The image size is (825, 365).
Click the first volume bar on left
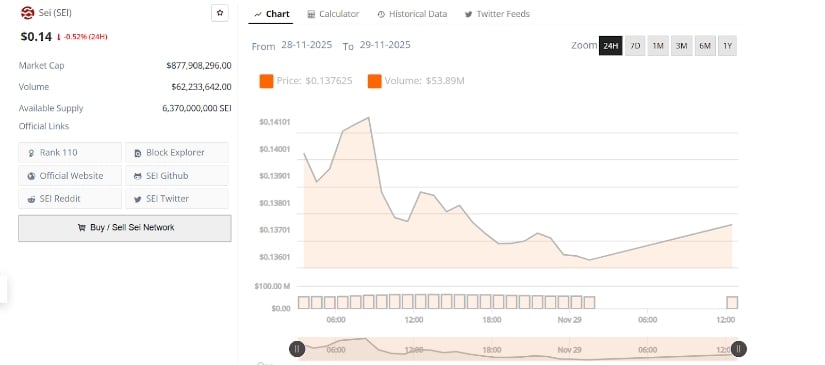pos(304,302)
